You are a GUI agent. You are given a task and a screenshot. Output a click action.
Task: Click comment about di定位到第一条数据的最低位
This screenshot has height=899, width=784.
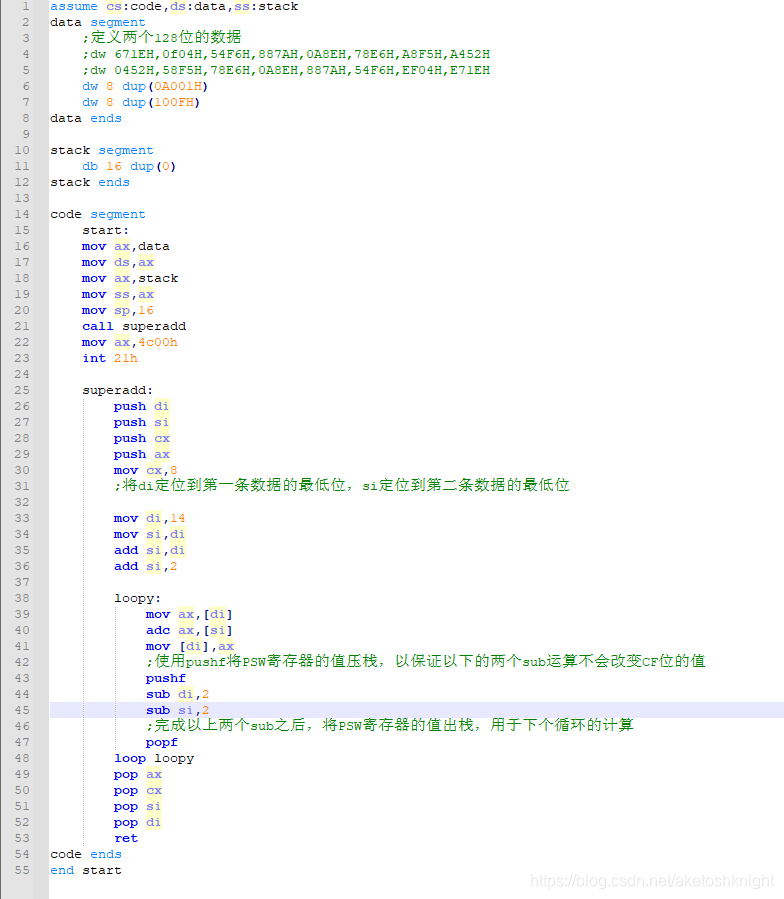point(341,486)
